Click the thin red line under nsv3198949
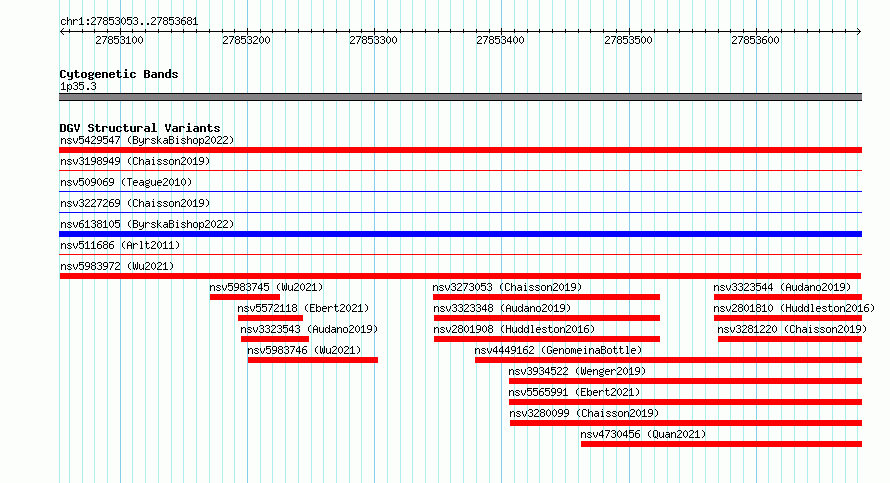Image resolution: width=890 pixels, height=483 pixels. coord(460,170)
